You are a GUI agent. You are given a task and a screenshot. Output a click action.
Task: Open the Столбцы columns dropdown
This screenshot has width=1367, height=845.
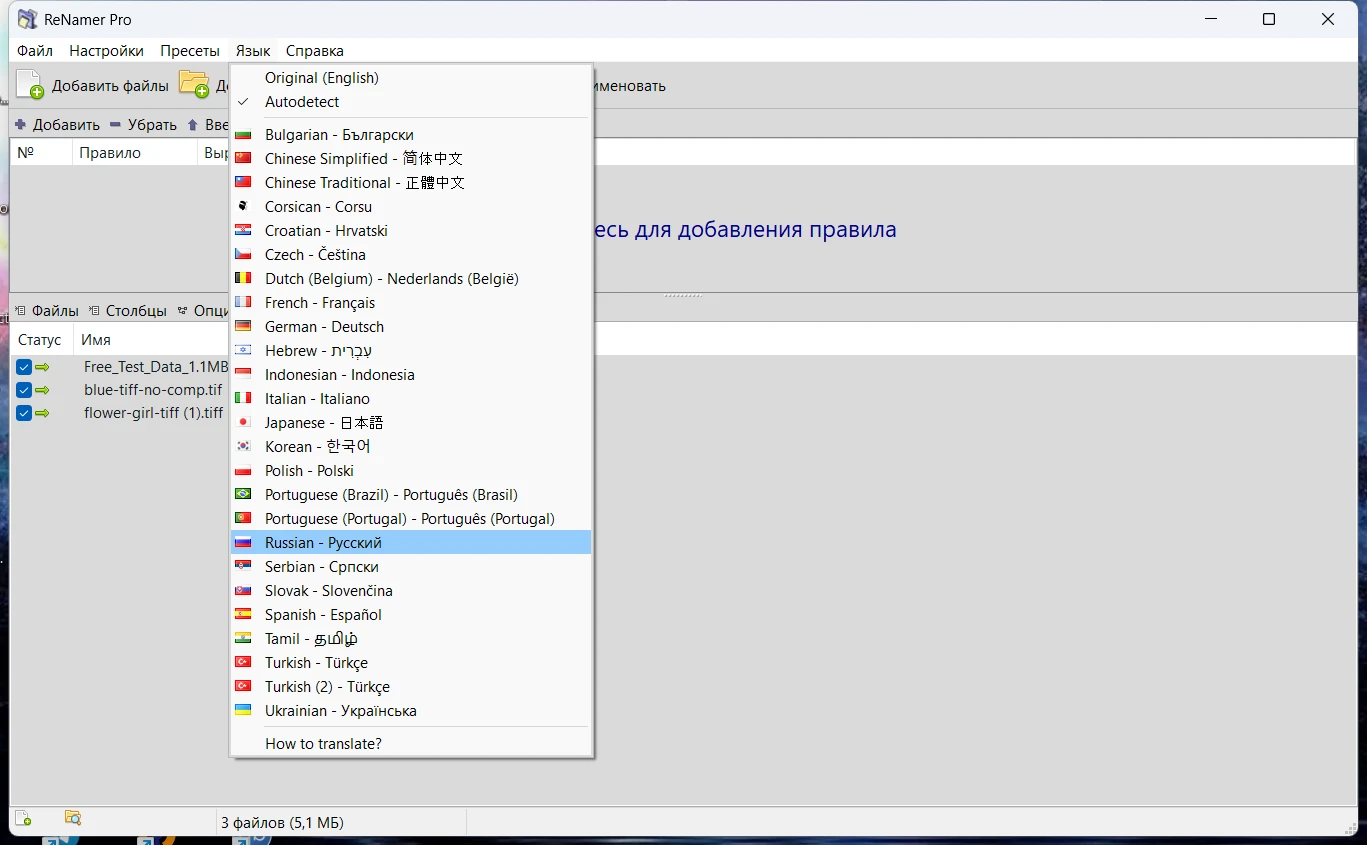click(127, 311)
